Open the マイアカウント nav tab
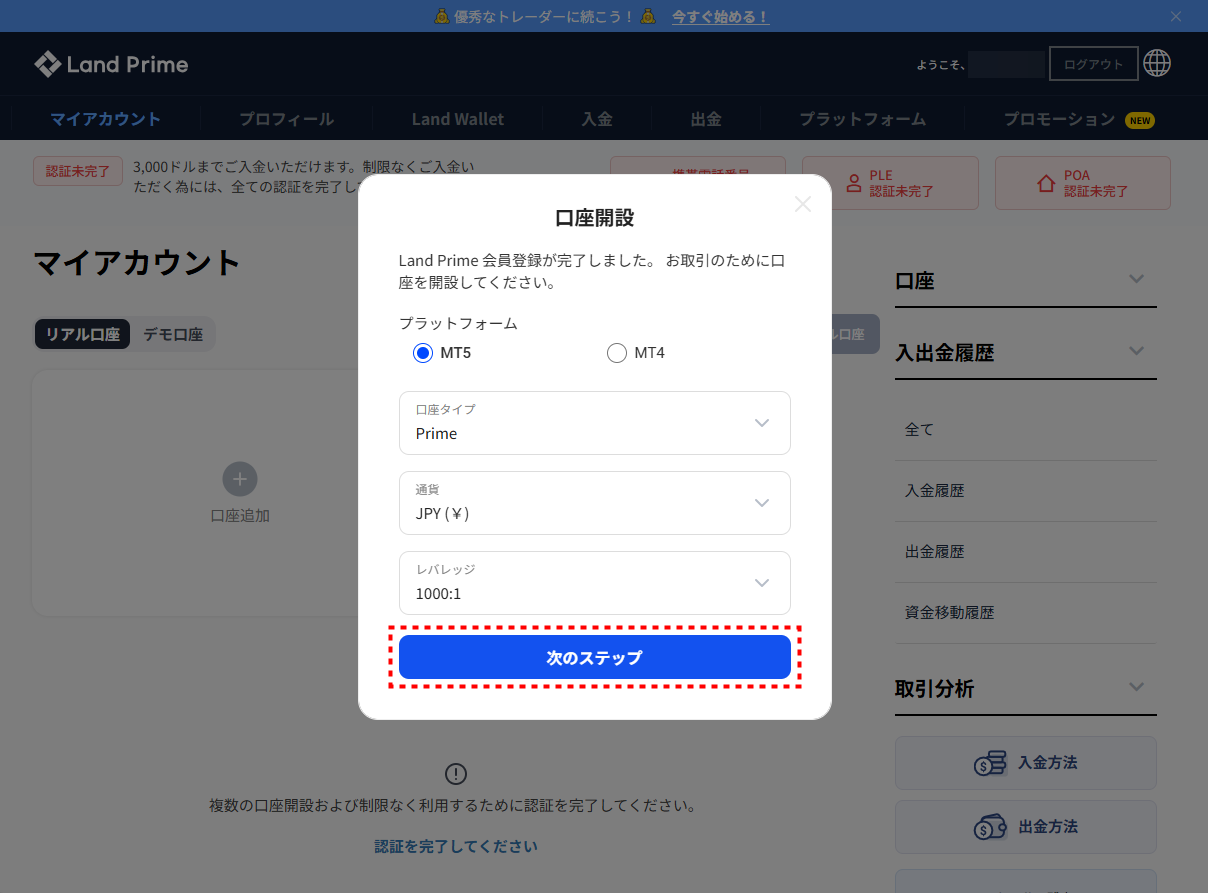 click(x=106, y=119)
